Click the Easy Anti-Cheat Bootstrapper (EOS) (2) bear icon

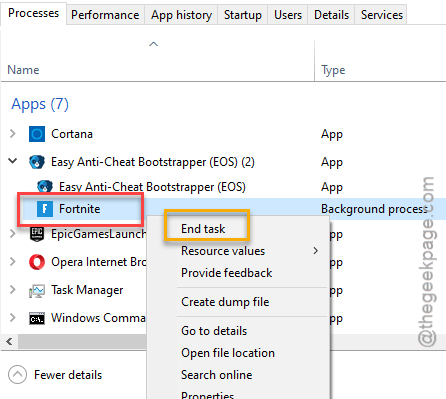pos(37,162)
